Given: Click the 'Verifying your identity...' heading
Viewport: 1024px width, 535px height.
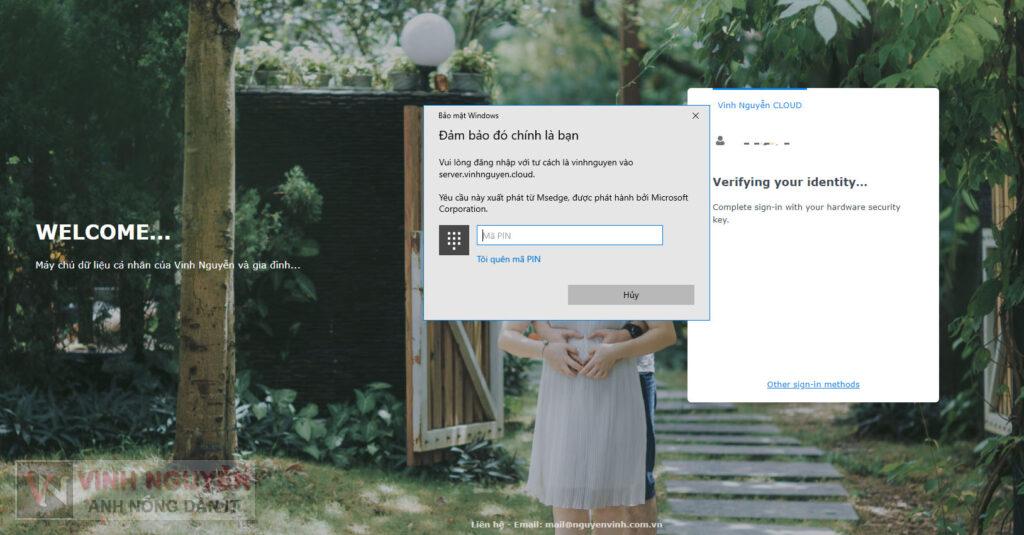Looking at the screenshot, I should pos(789,182).
